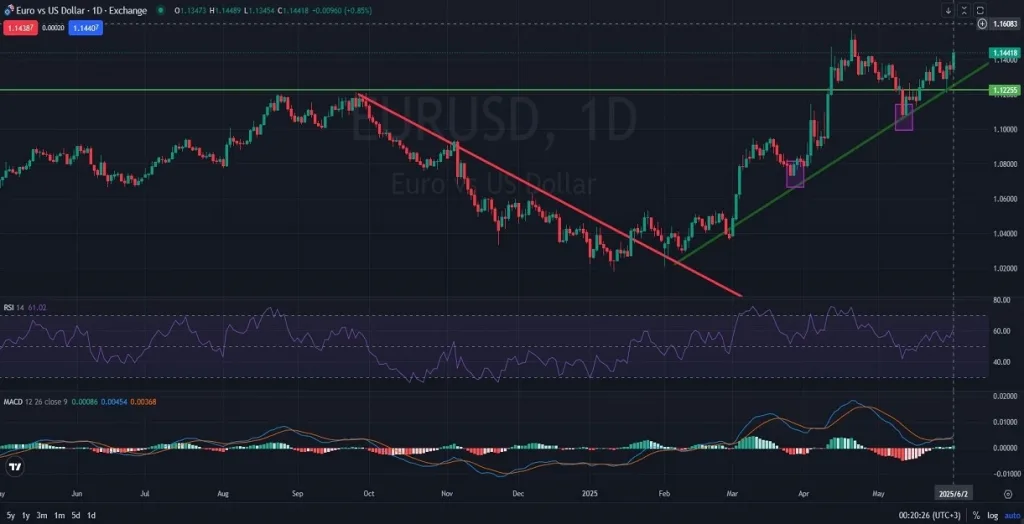The image size is (1024, 524).
Task: Click the percent change (+0.85%) text
Action: point(359,10)
